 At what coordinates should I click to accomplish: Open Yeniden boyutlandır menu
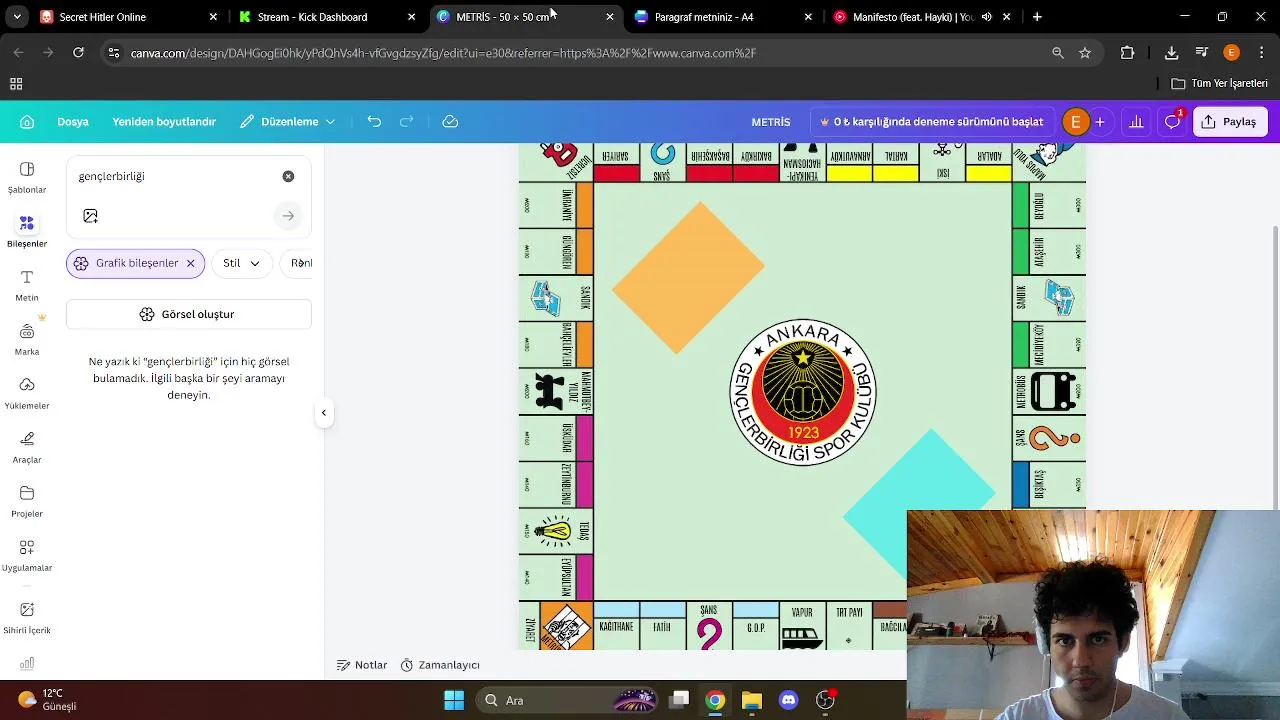click(164, 122)
